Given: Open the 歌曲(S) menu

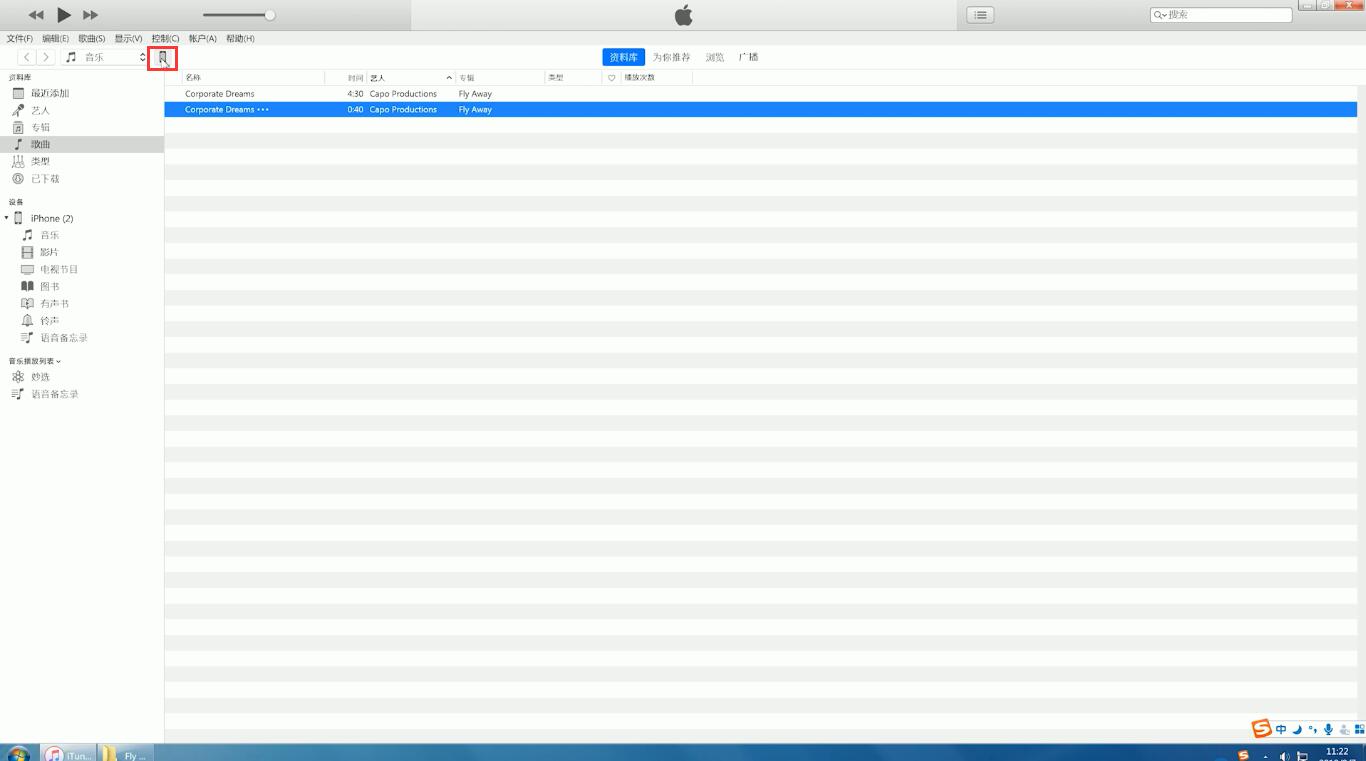Looking at the screenshot, I should (x=92, y=39).
